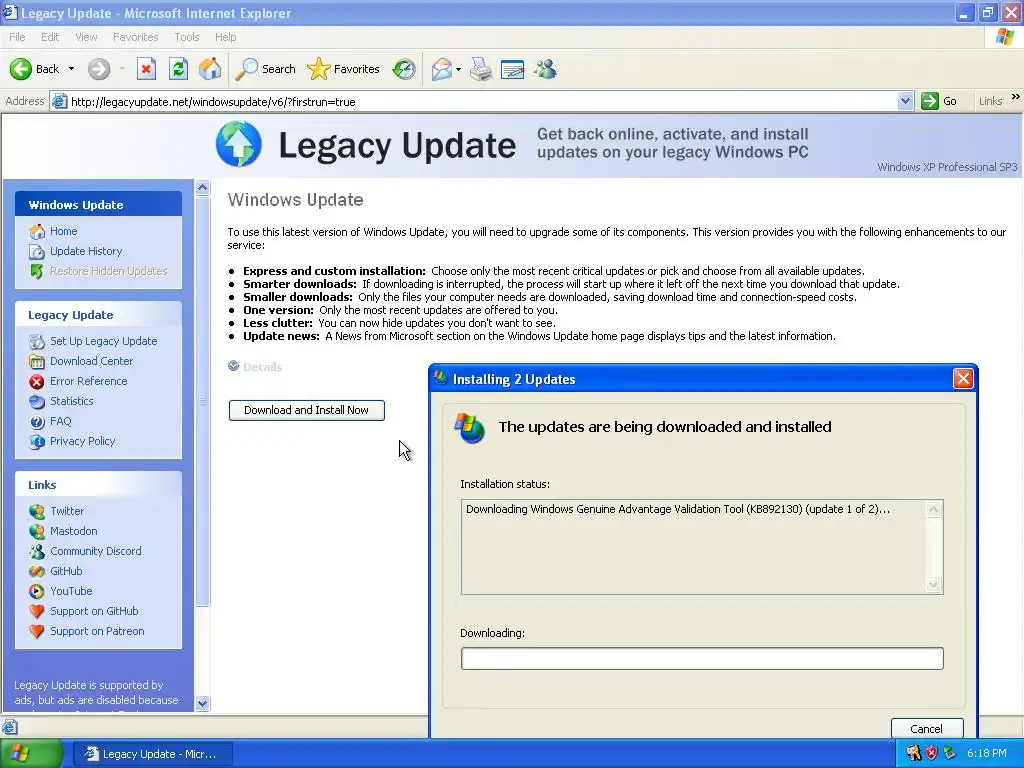Image resolution: width=1024 pixels, height=768 pixels.
Task: Open the Favorites star toolbar button
Action: (x=344, y=69)
